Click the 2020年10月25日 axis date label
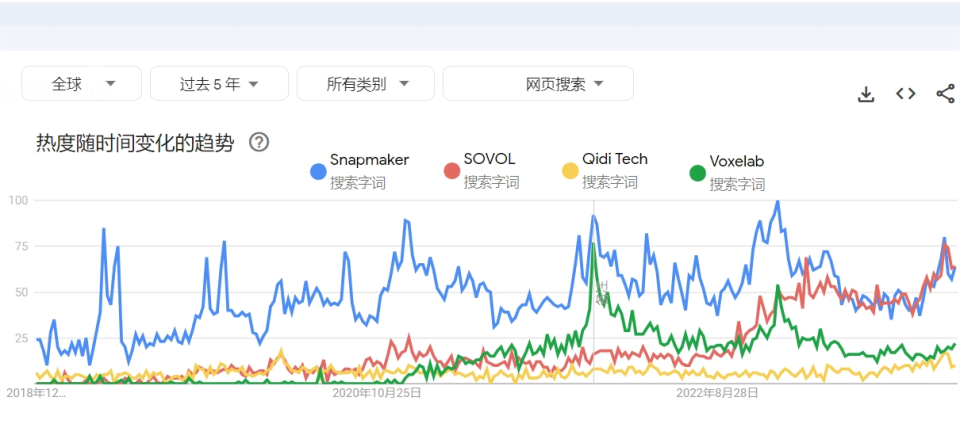Viewport: 960px width, 424px height. (376, 393)
